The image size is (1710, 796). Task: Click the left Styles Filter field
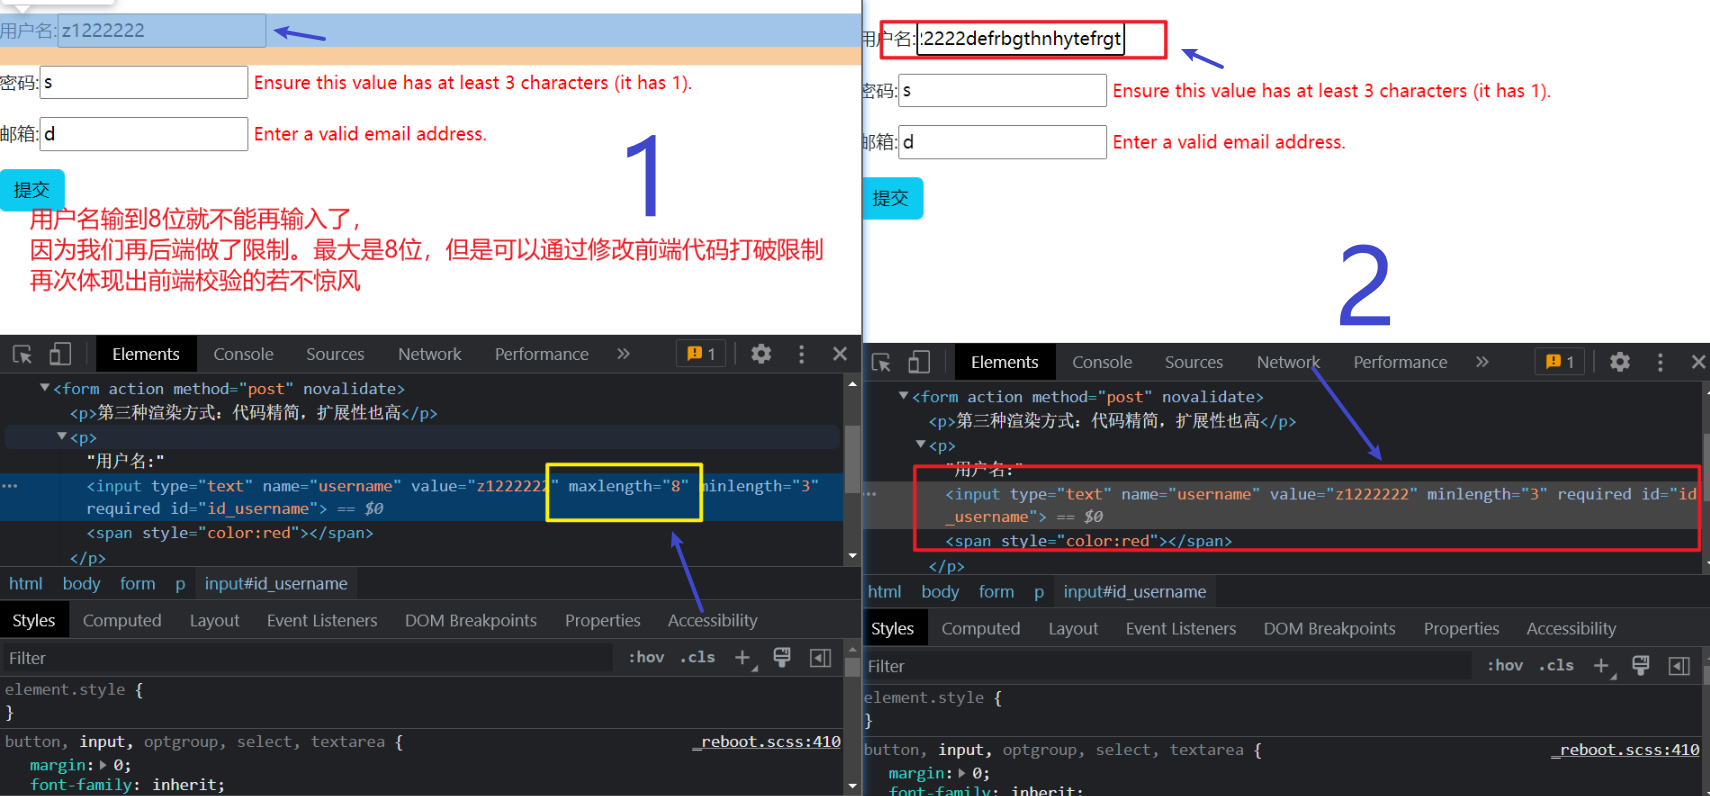click(308, 658)
